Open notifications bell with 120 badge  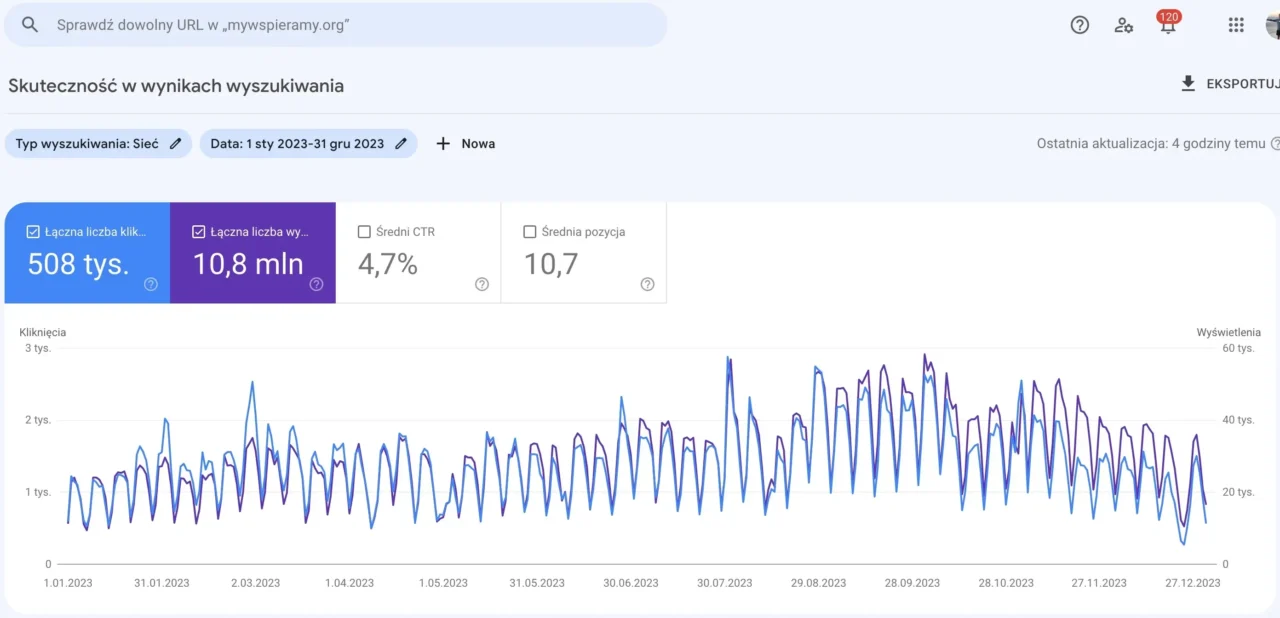click(1167, 25)
